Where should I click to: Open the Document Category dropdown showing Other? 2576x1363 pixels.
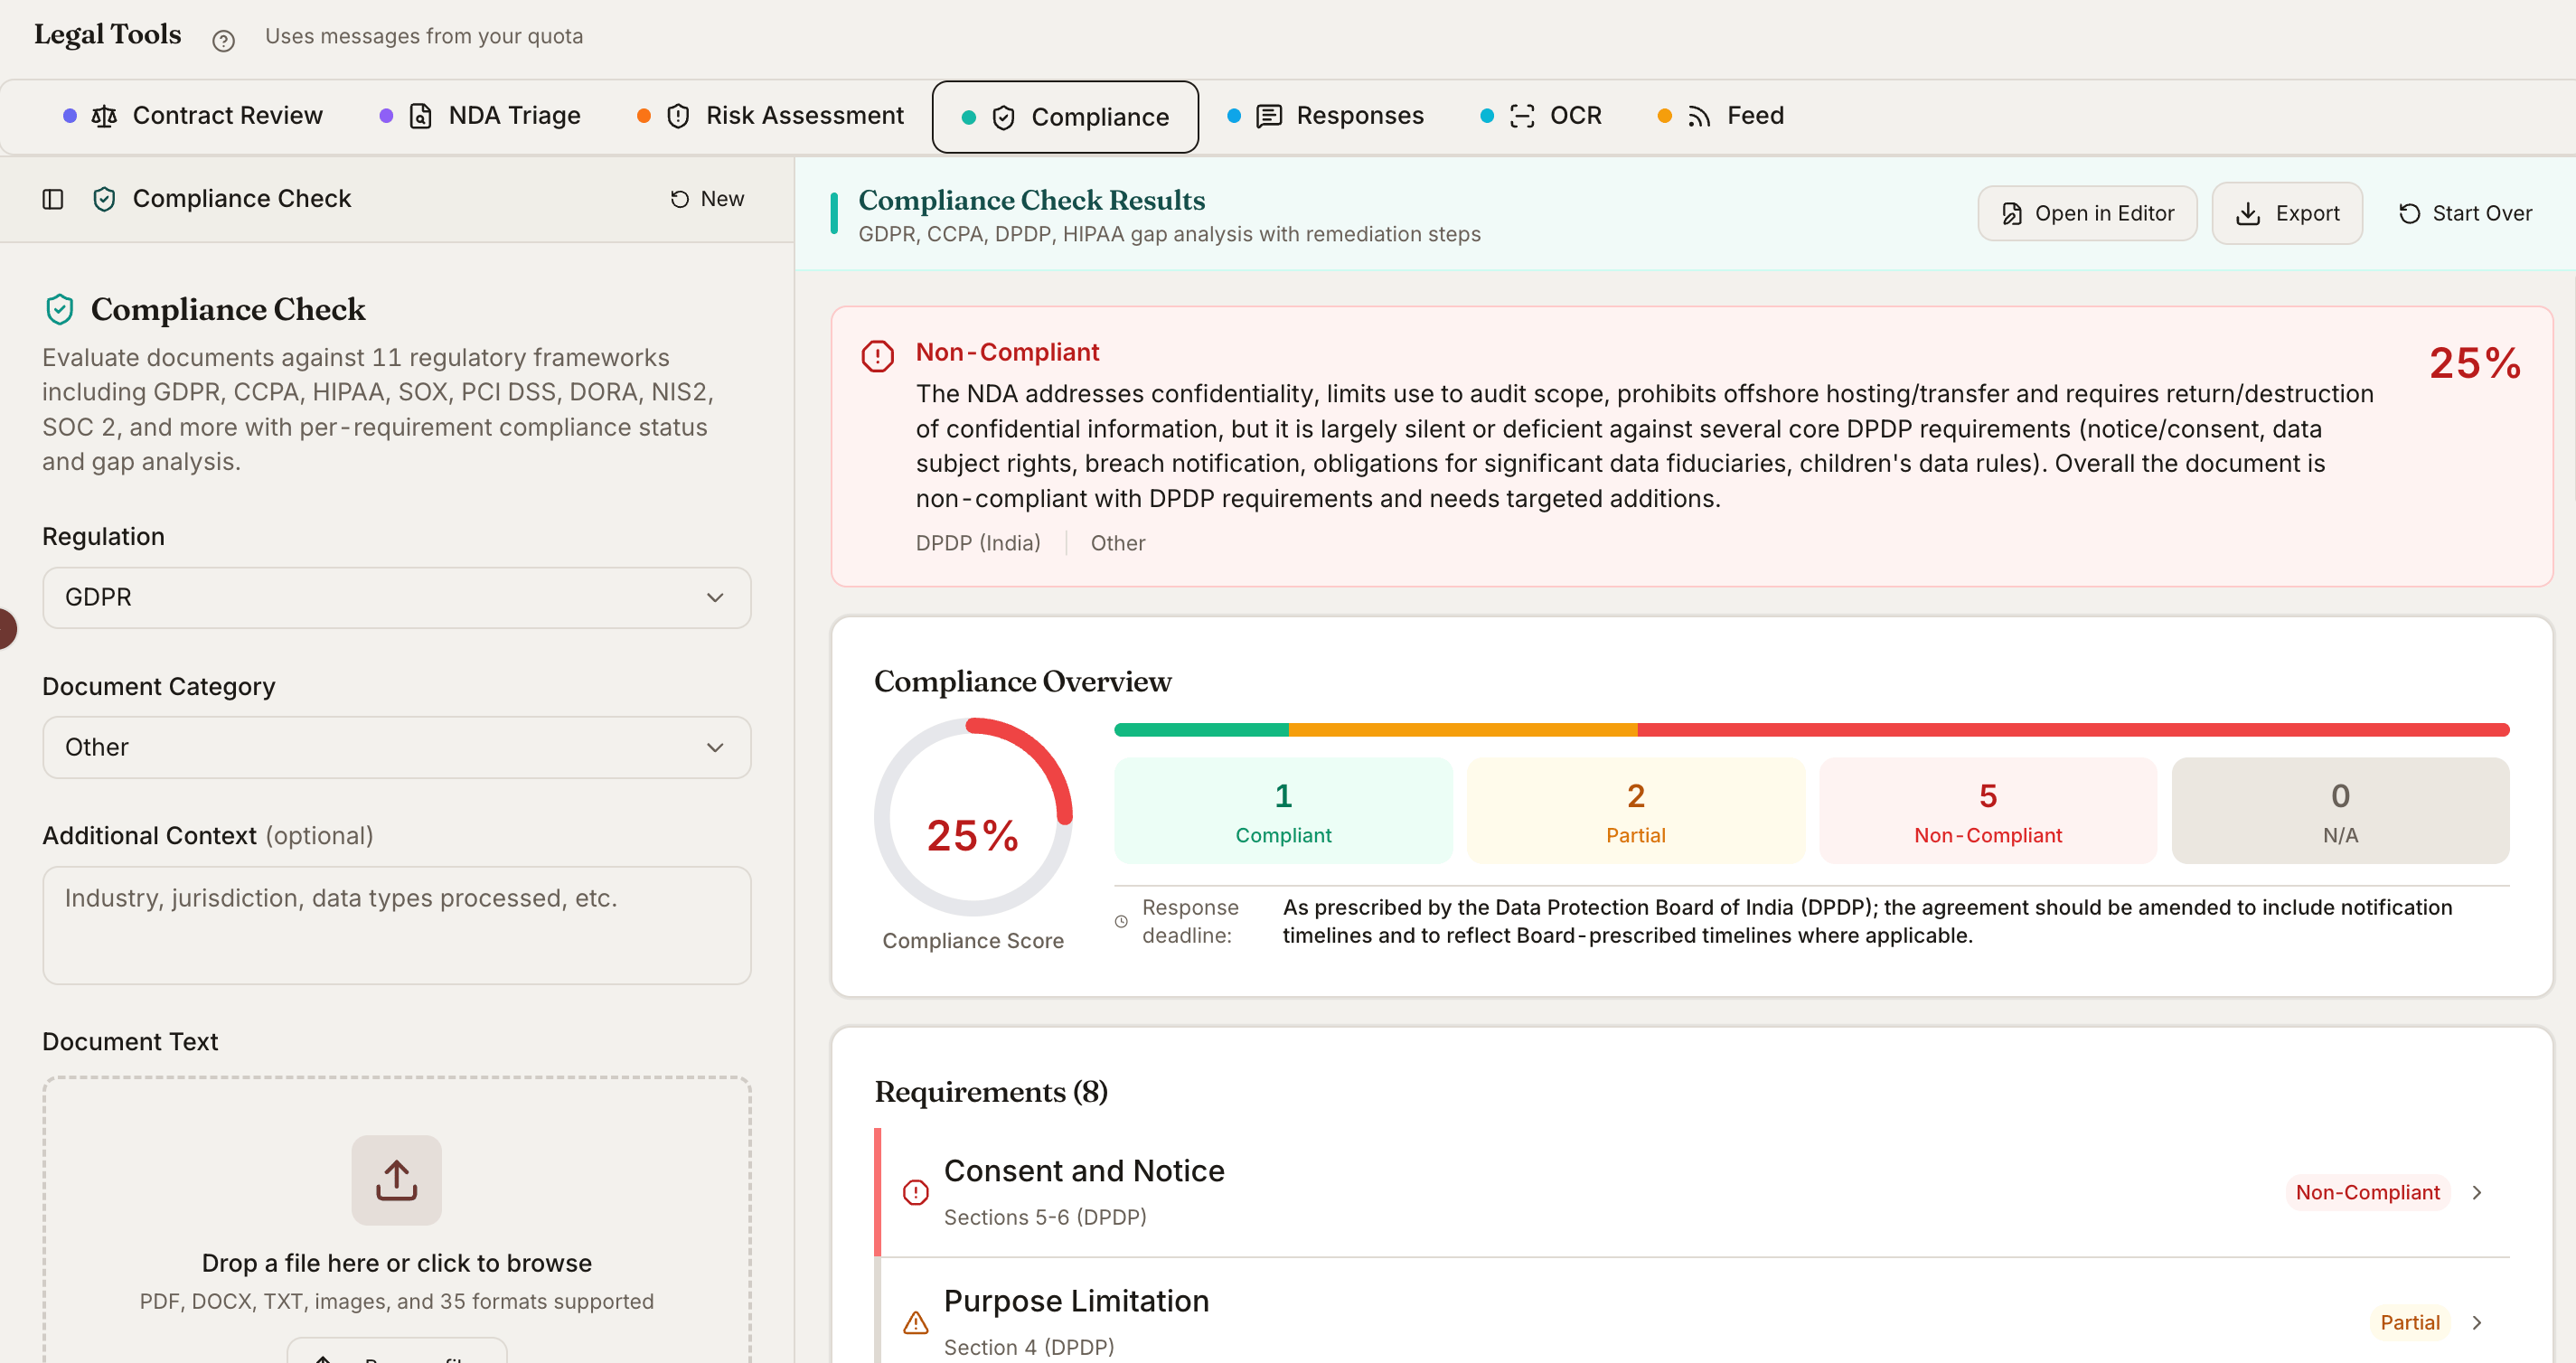[396, 747]
